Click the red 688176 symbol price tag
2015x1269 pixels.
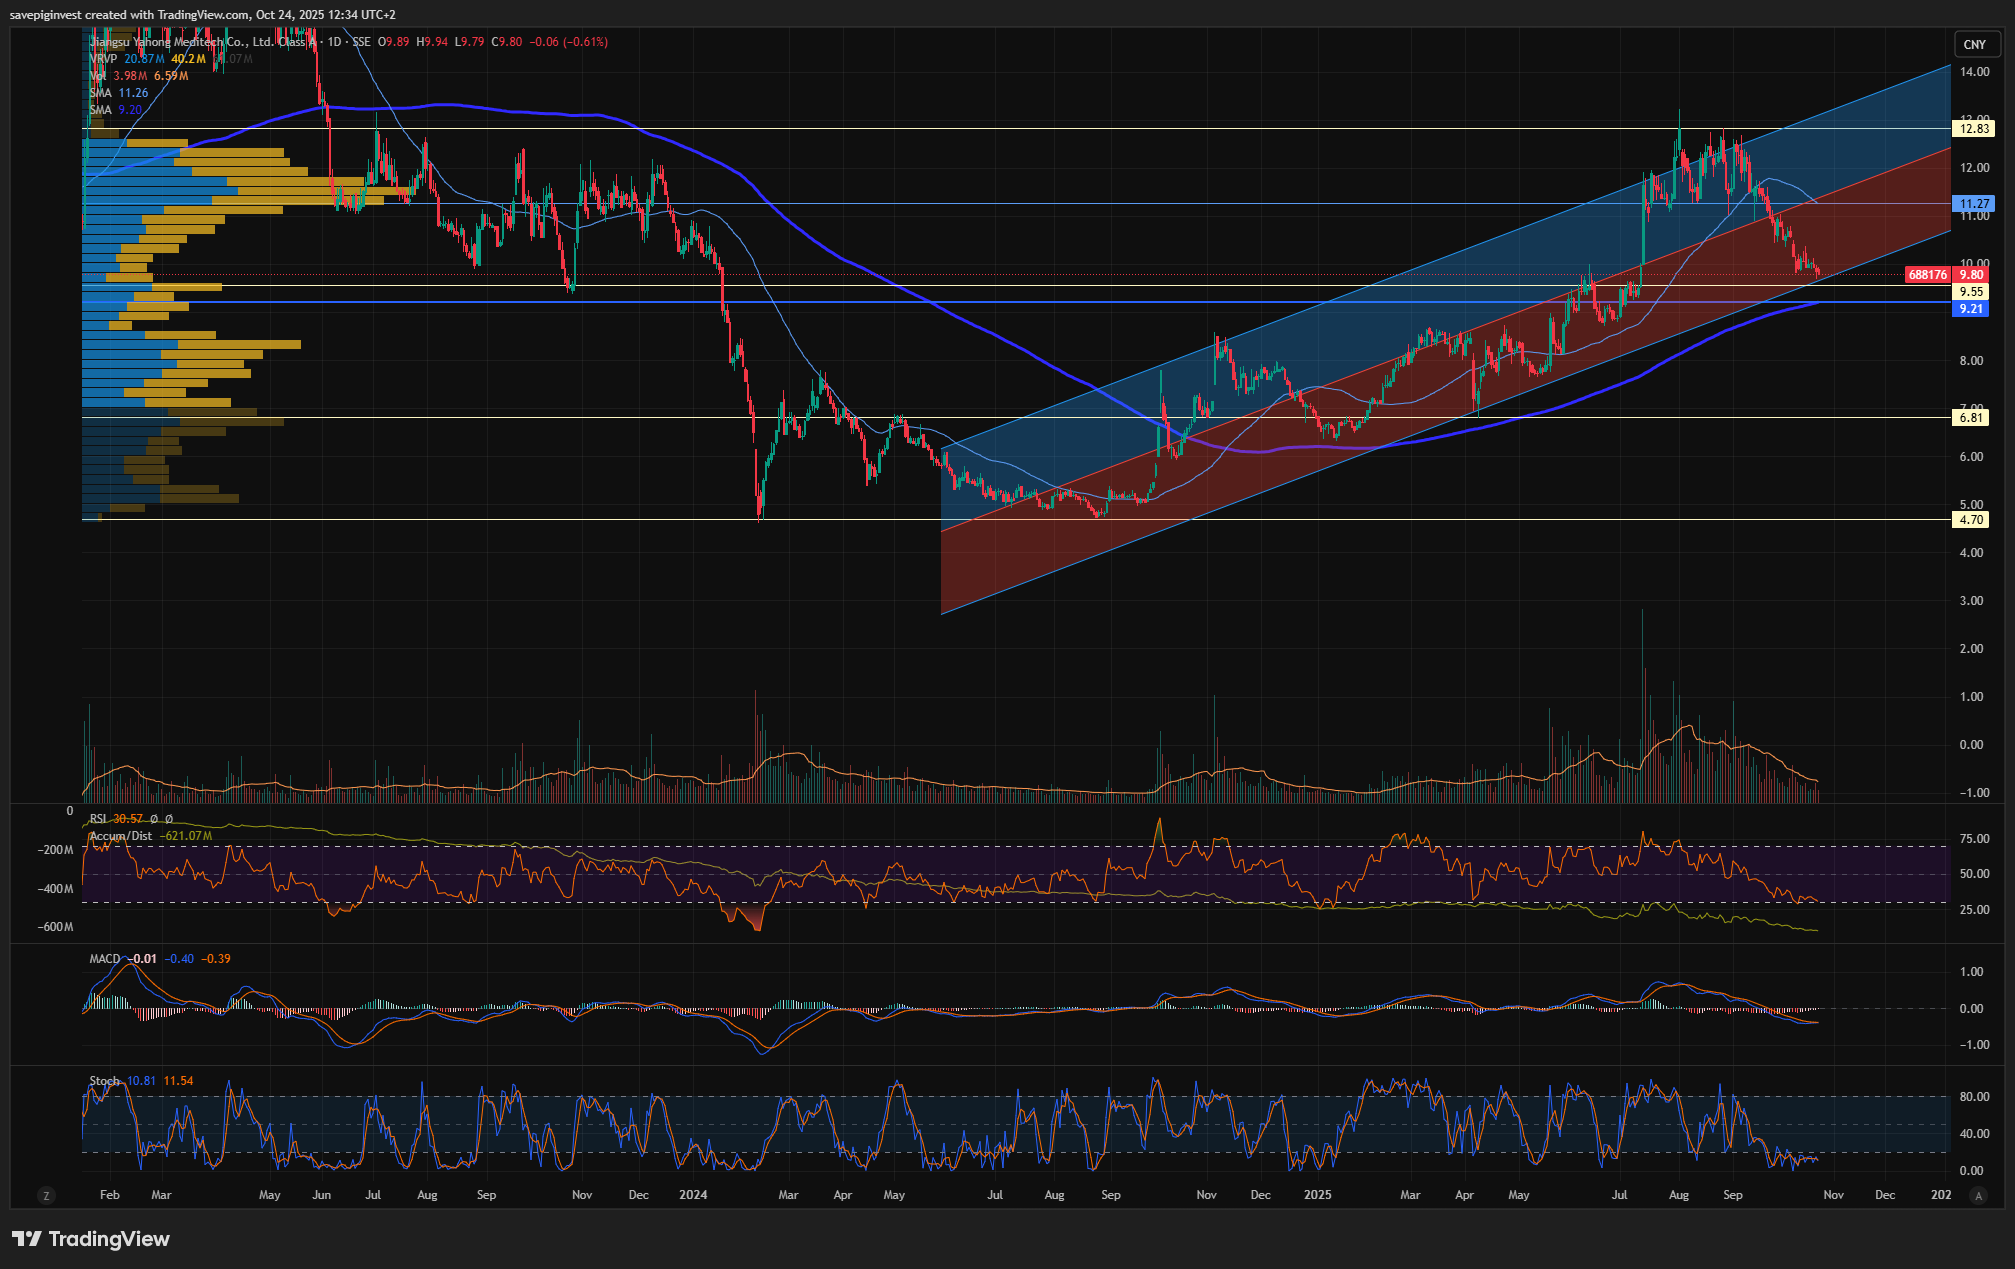(x=1926, y=275)
